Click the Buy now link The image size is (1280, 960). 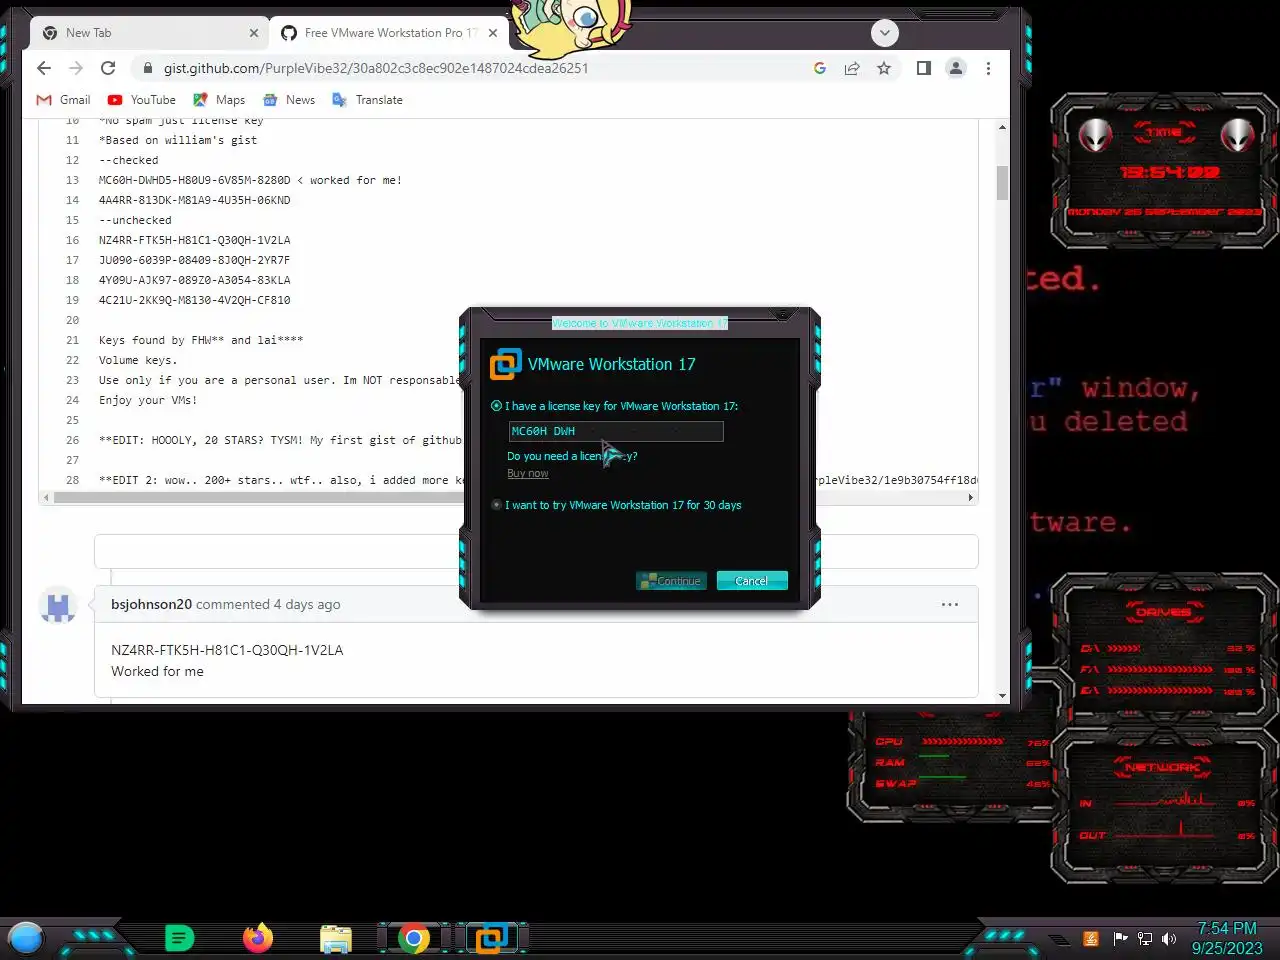point(527,473)
